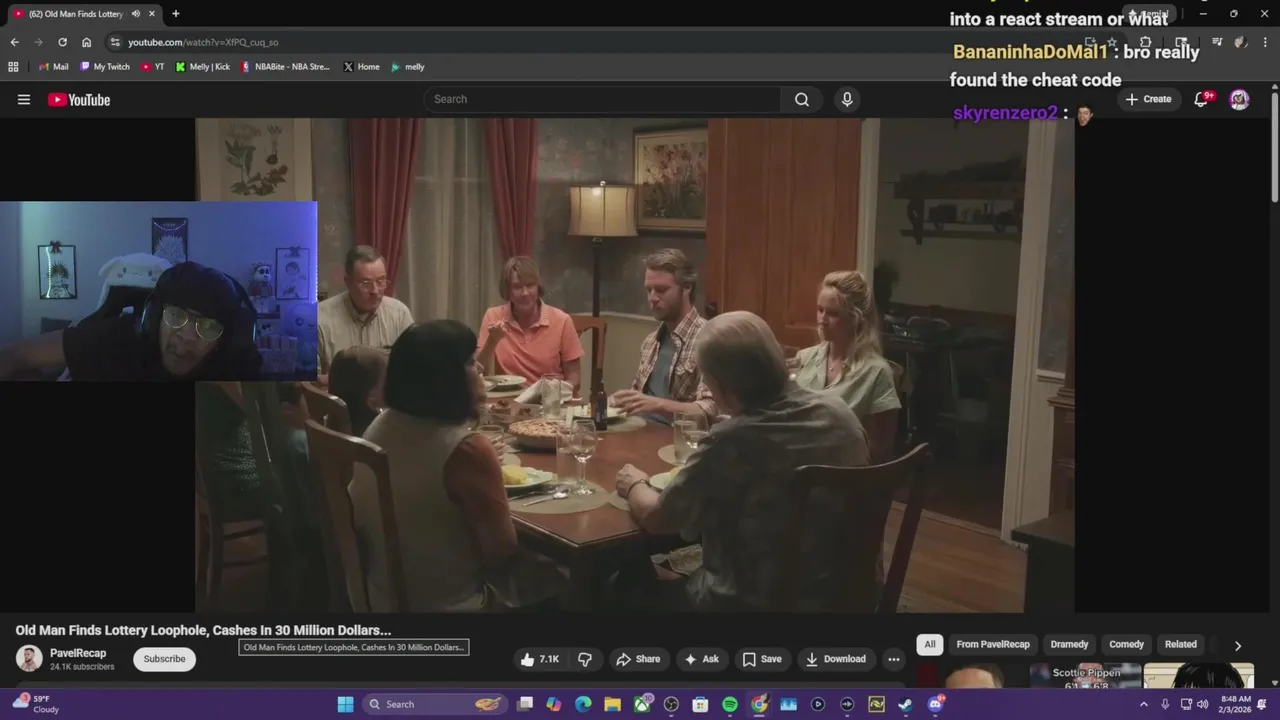Open taskbar clock showing 8:48 AM
The width and height of the screenshot is (1280, 720).
(x=1236, y=704)
